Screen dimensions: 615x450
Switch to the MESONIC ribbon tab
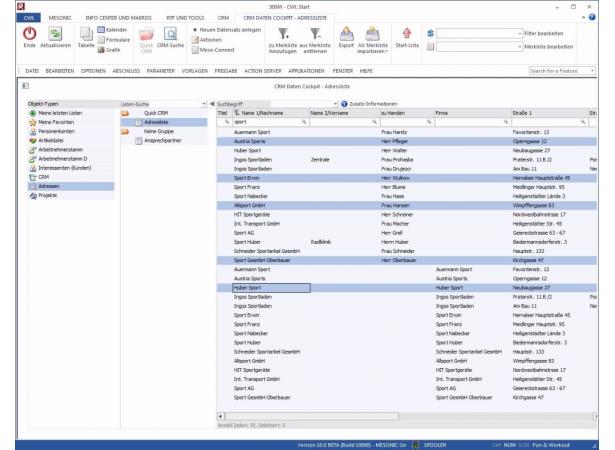pyautogui.click(x=60, y=18)
